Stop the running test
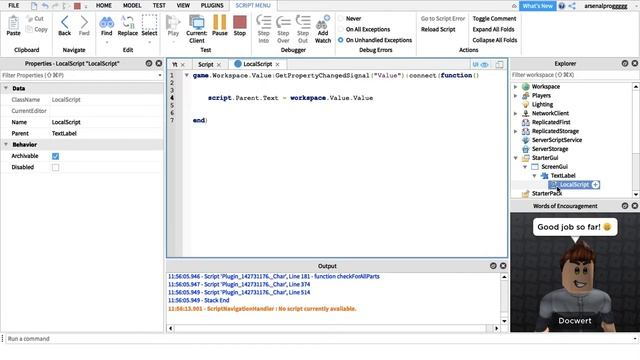 coord(240,25)
